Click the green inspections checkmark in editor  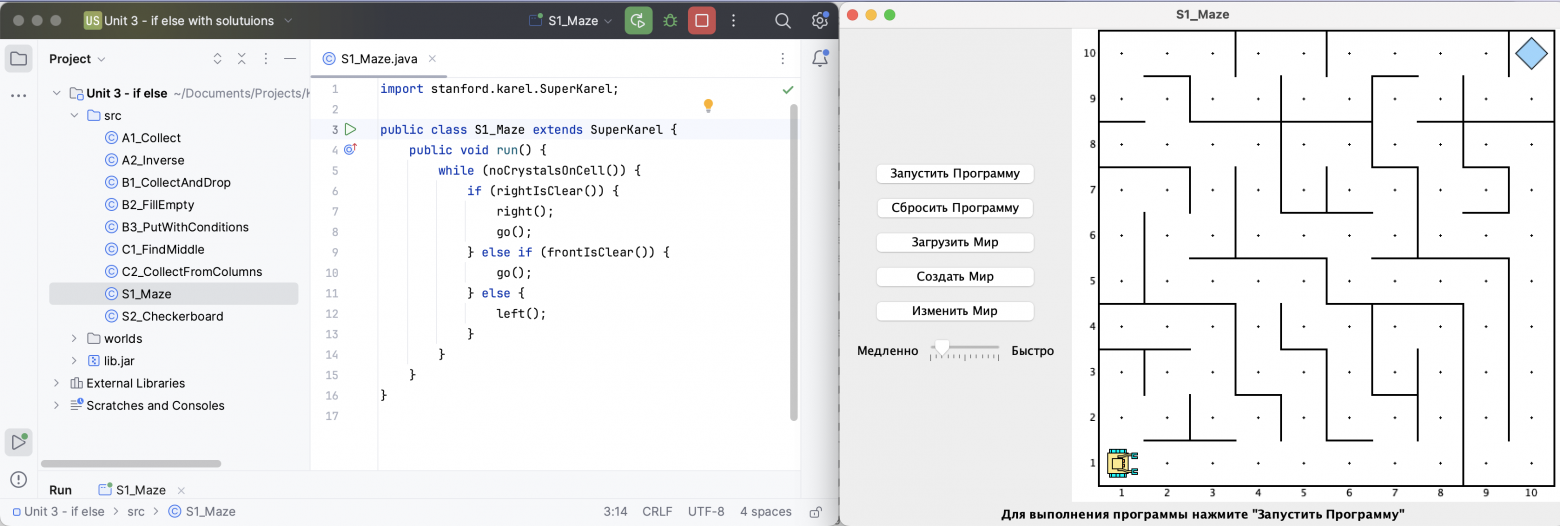tap(788, 89)
